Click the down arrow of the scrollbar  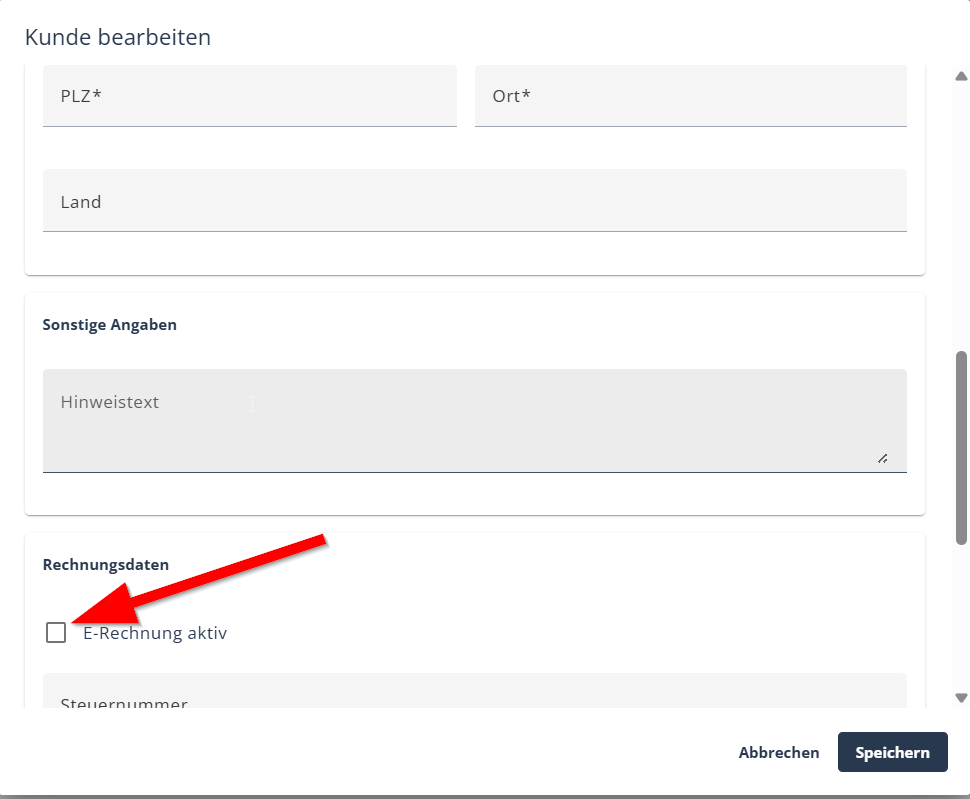point(961,698)
